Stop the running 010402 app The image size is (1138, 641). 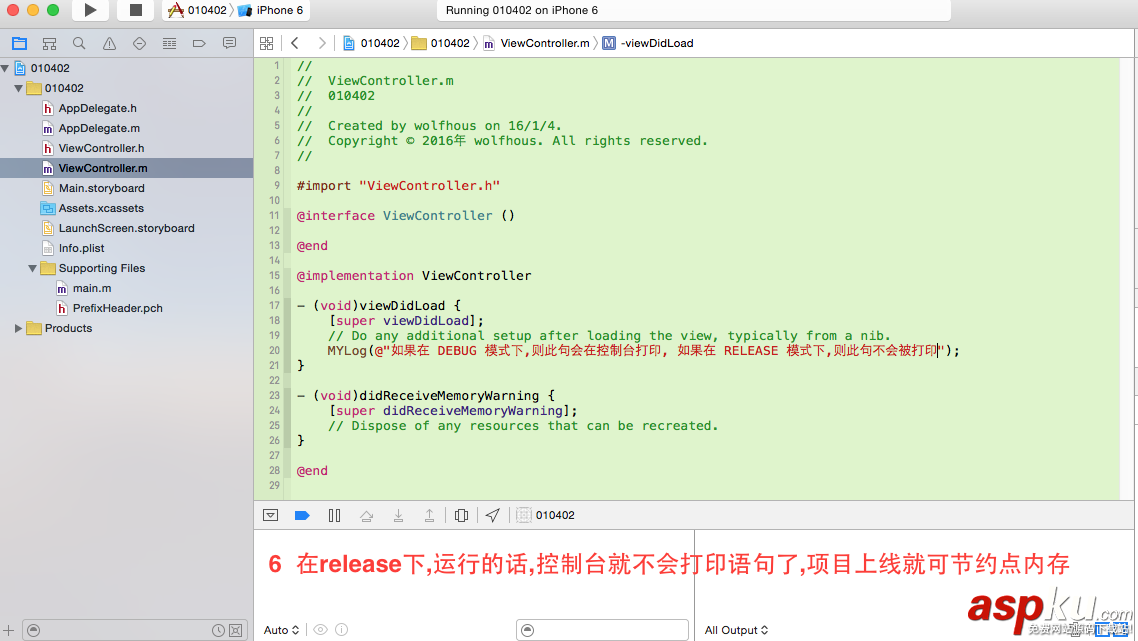coord(135,11)
